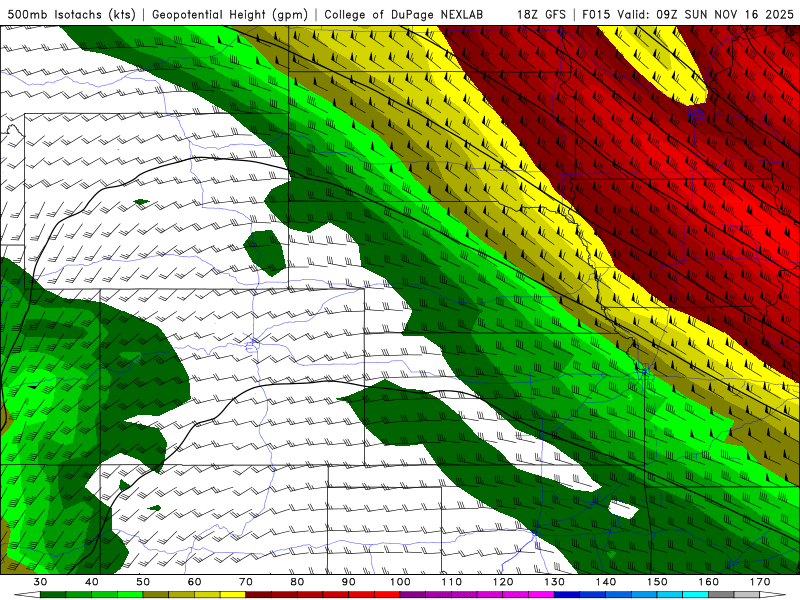Screen dimensions: 800x600
Task: Pick the bright yellow colorbar swatch ending at 70
Action: (x=233, y=594)
